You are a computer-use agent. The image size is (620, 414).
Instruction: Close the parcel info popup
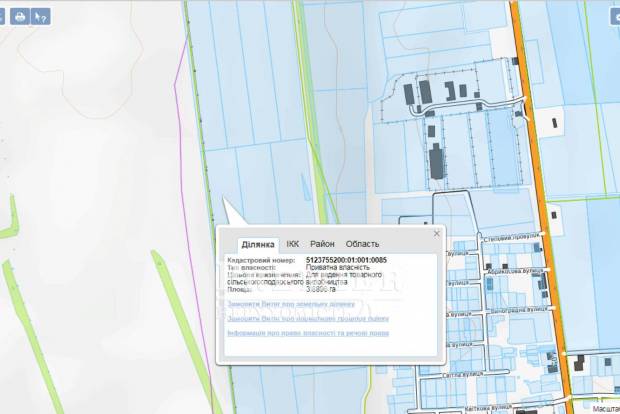[x=436, y=232]
